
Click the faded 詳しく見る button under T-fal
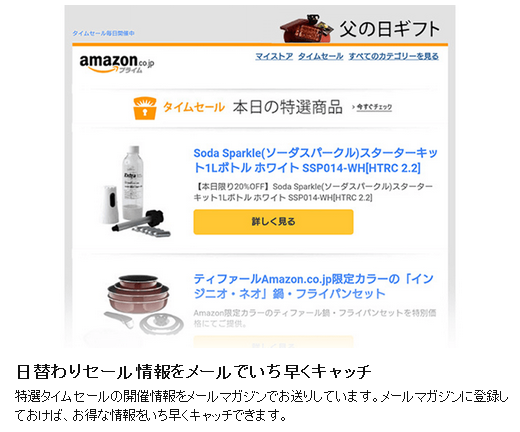[x=273, y=342]
